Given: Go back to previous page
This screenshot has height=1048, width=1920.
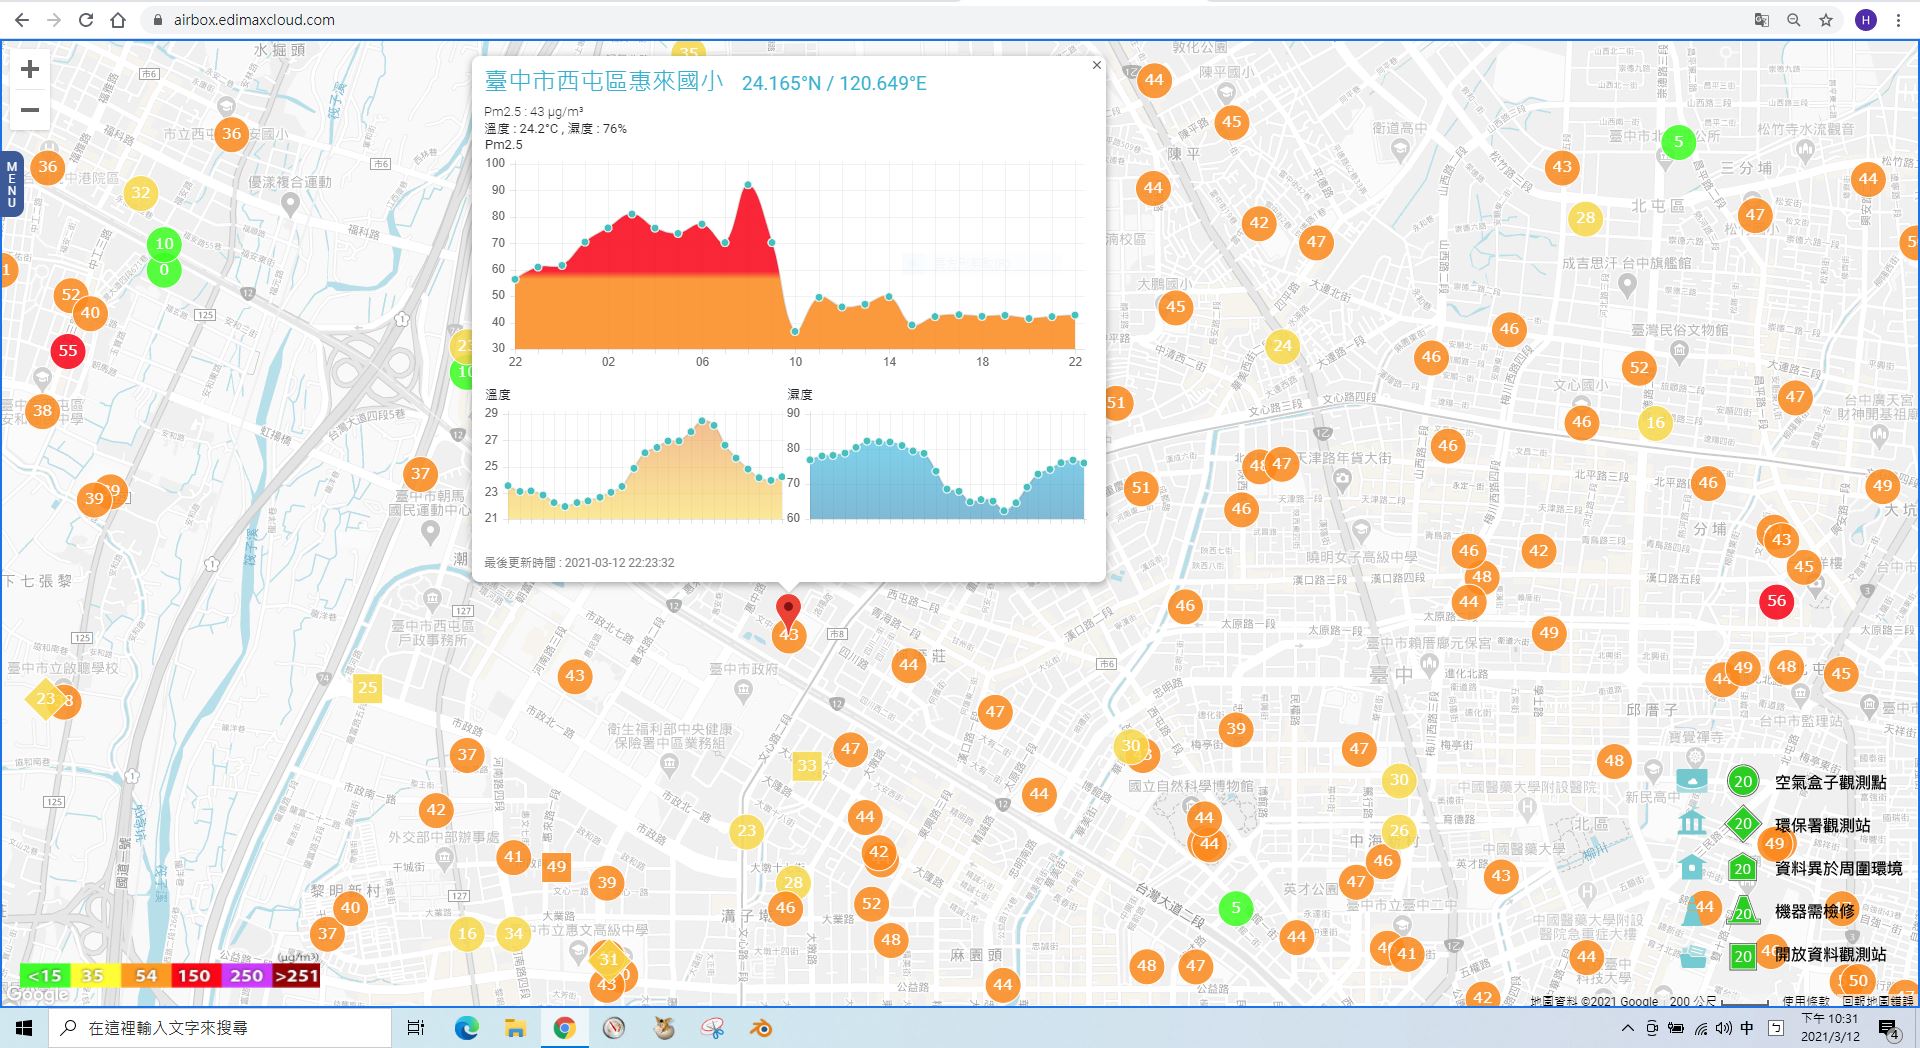Looking at the screenshot, I should coord(22,20).
